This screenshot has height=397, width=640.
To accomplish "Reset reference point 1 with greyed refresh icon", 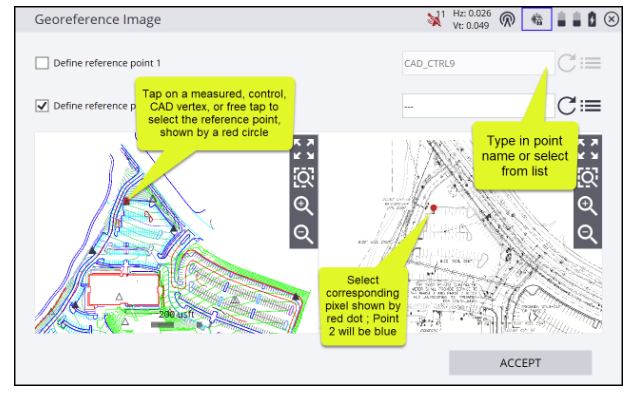I will [567, 63].
